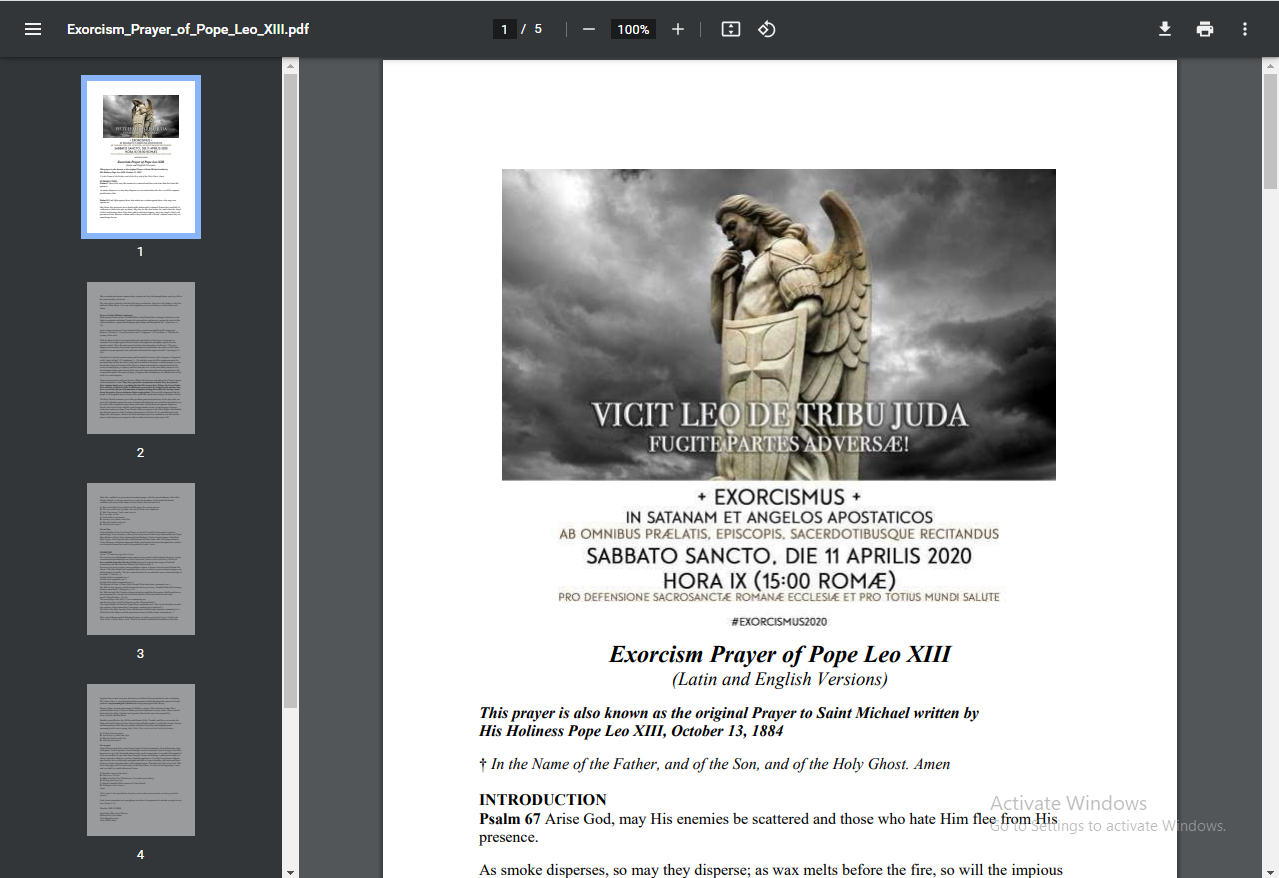The height and width of the screenshot is (878, 1279).
Task: Click the 100% zoom level field
Action: (x=633, y=29)
